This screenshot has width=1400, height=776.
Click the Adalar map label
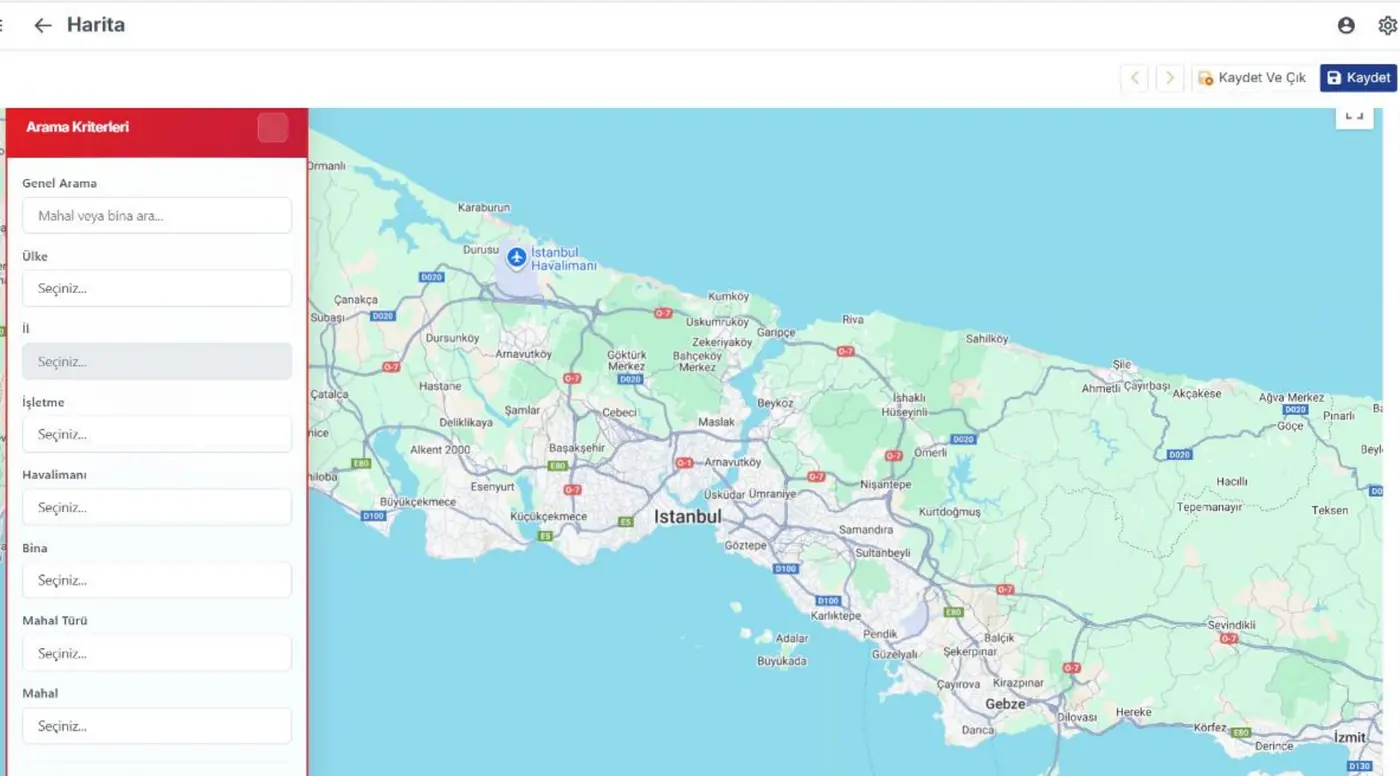click(792, 638)
